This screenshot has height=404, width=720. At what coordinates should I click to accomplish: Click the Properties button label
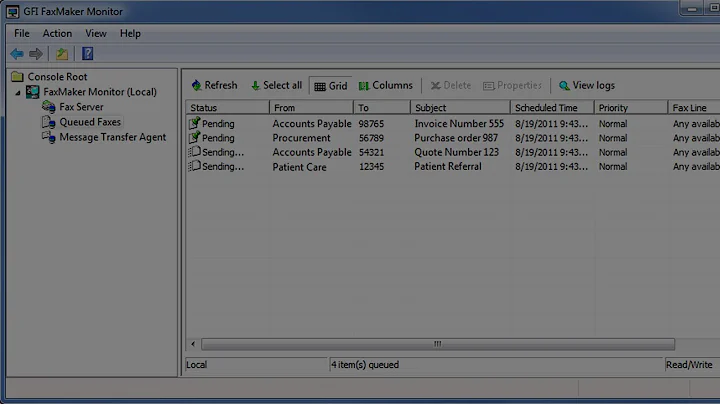[519, 85]
